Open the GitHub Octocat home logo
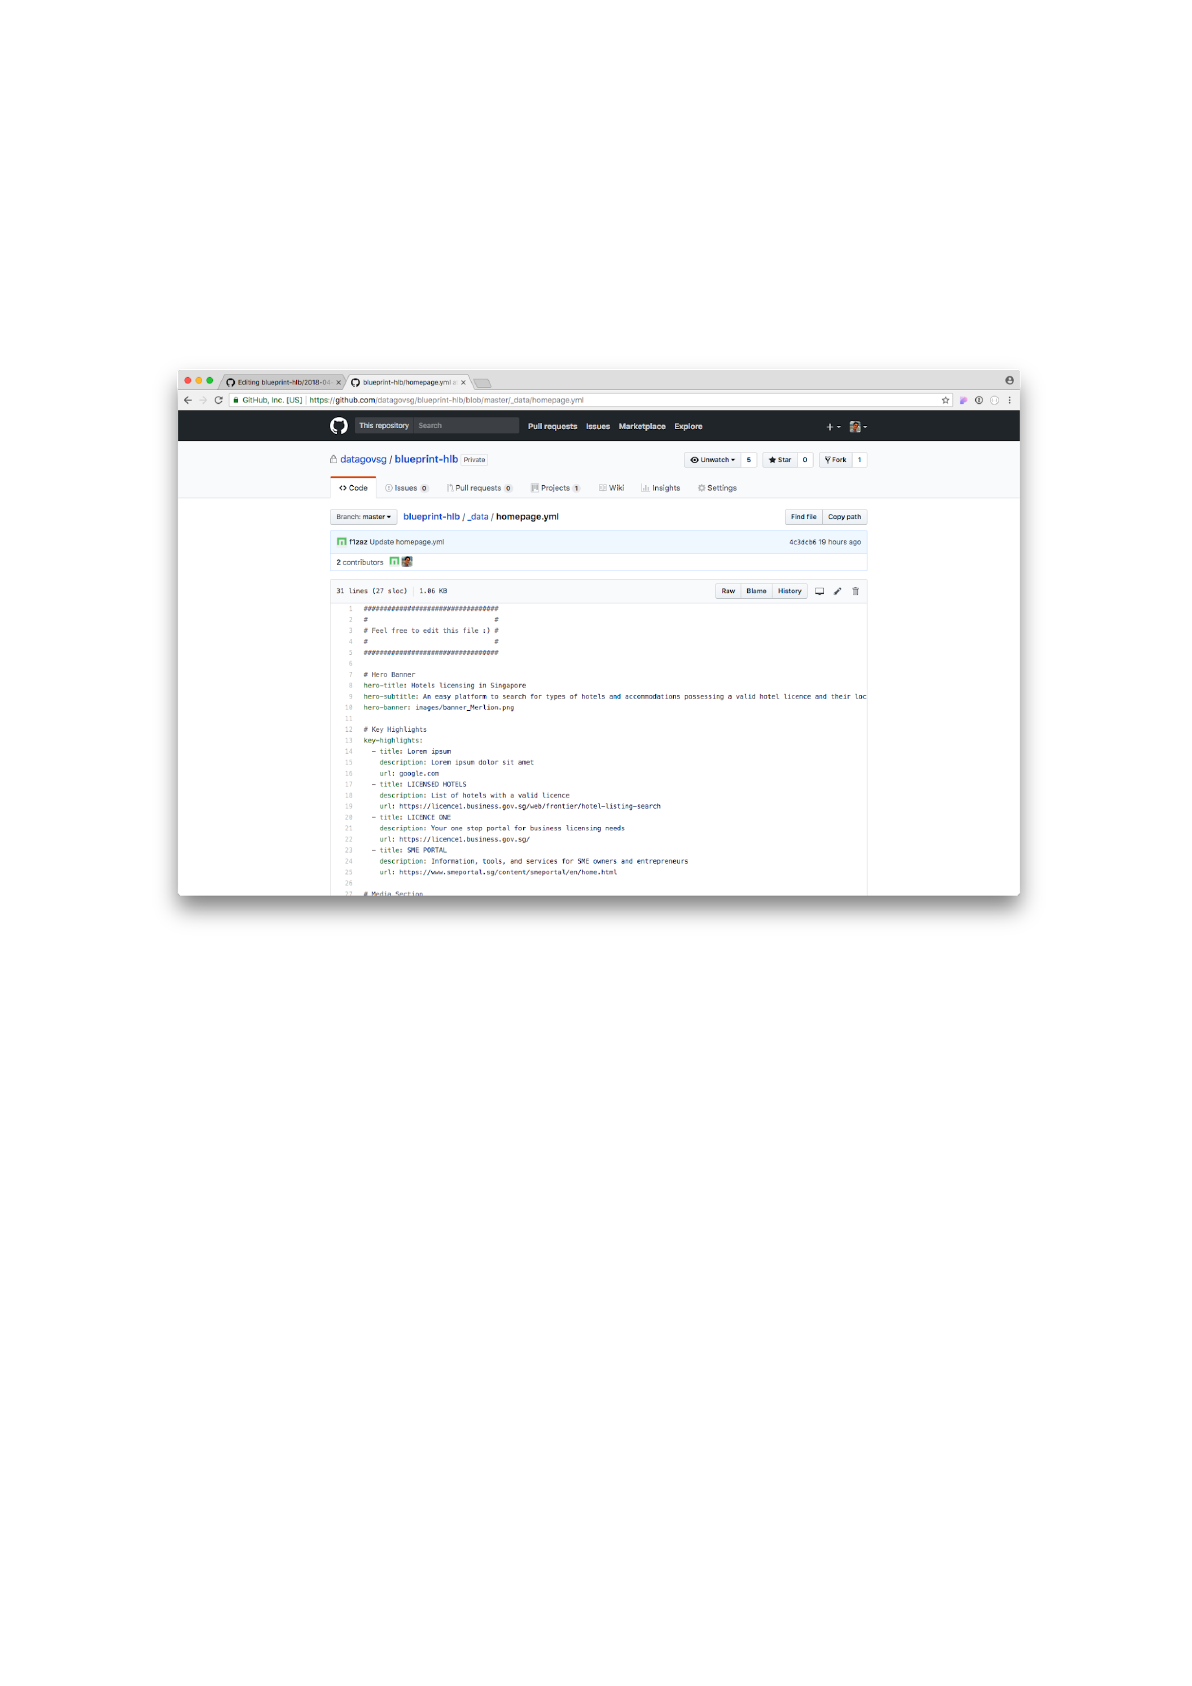This screenshot has width=1192, height=1686. [338, 426]
